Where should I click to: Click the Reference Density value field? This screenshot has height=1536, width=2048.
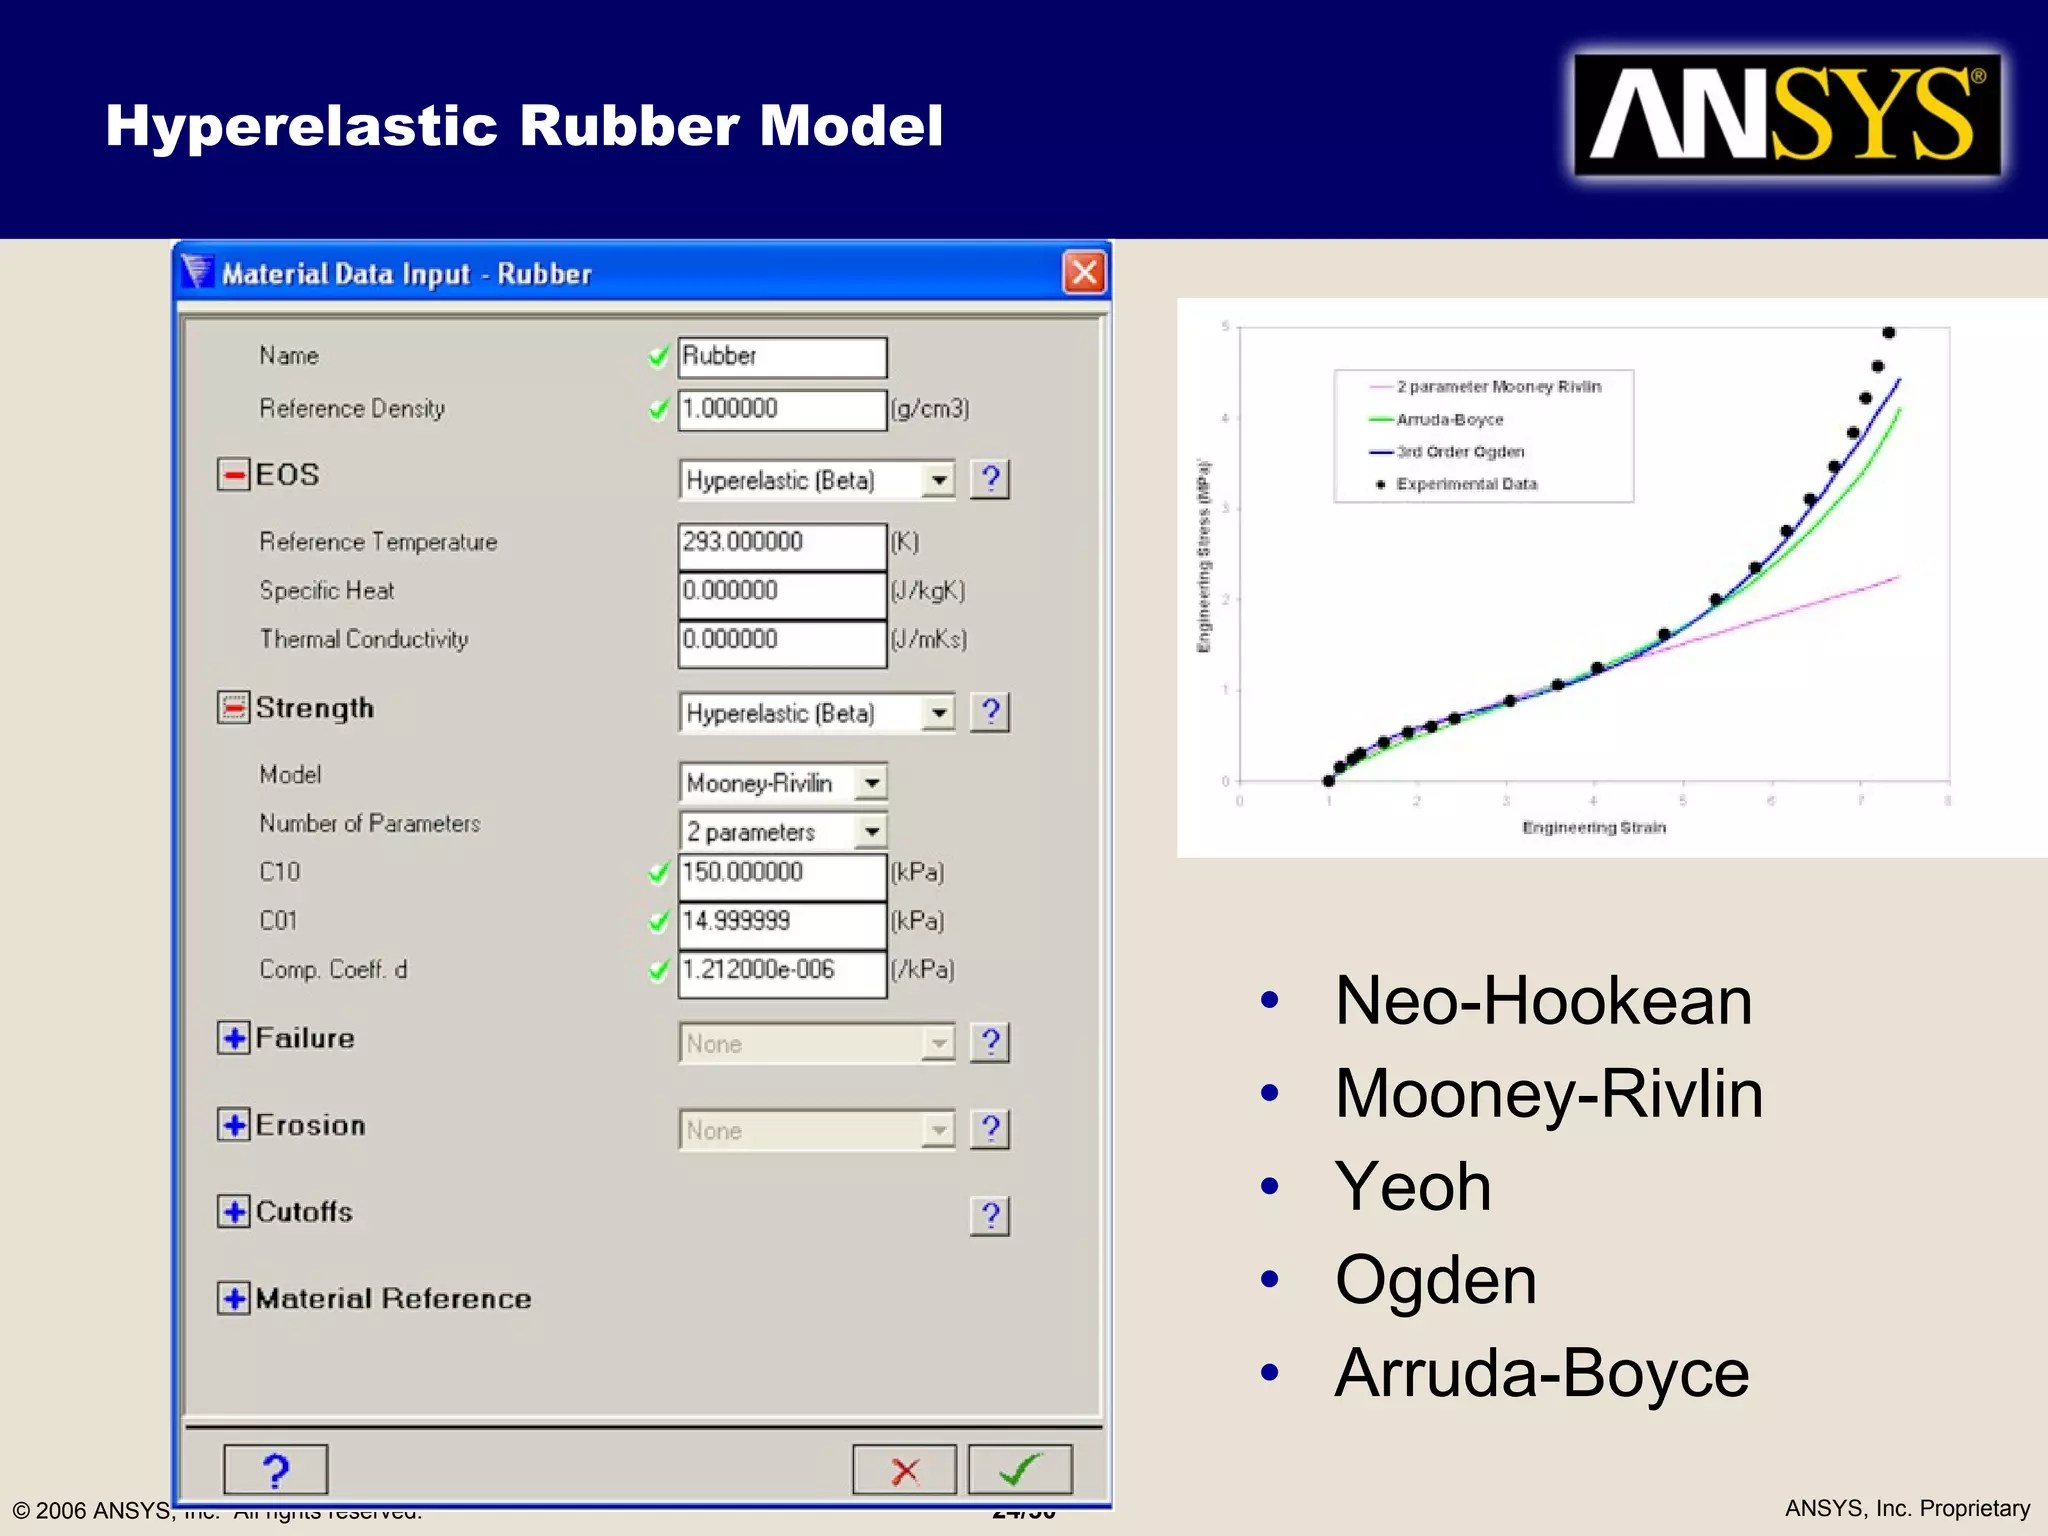[x=782, y=410]
